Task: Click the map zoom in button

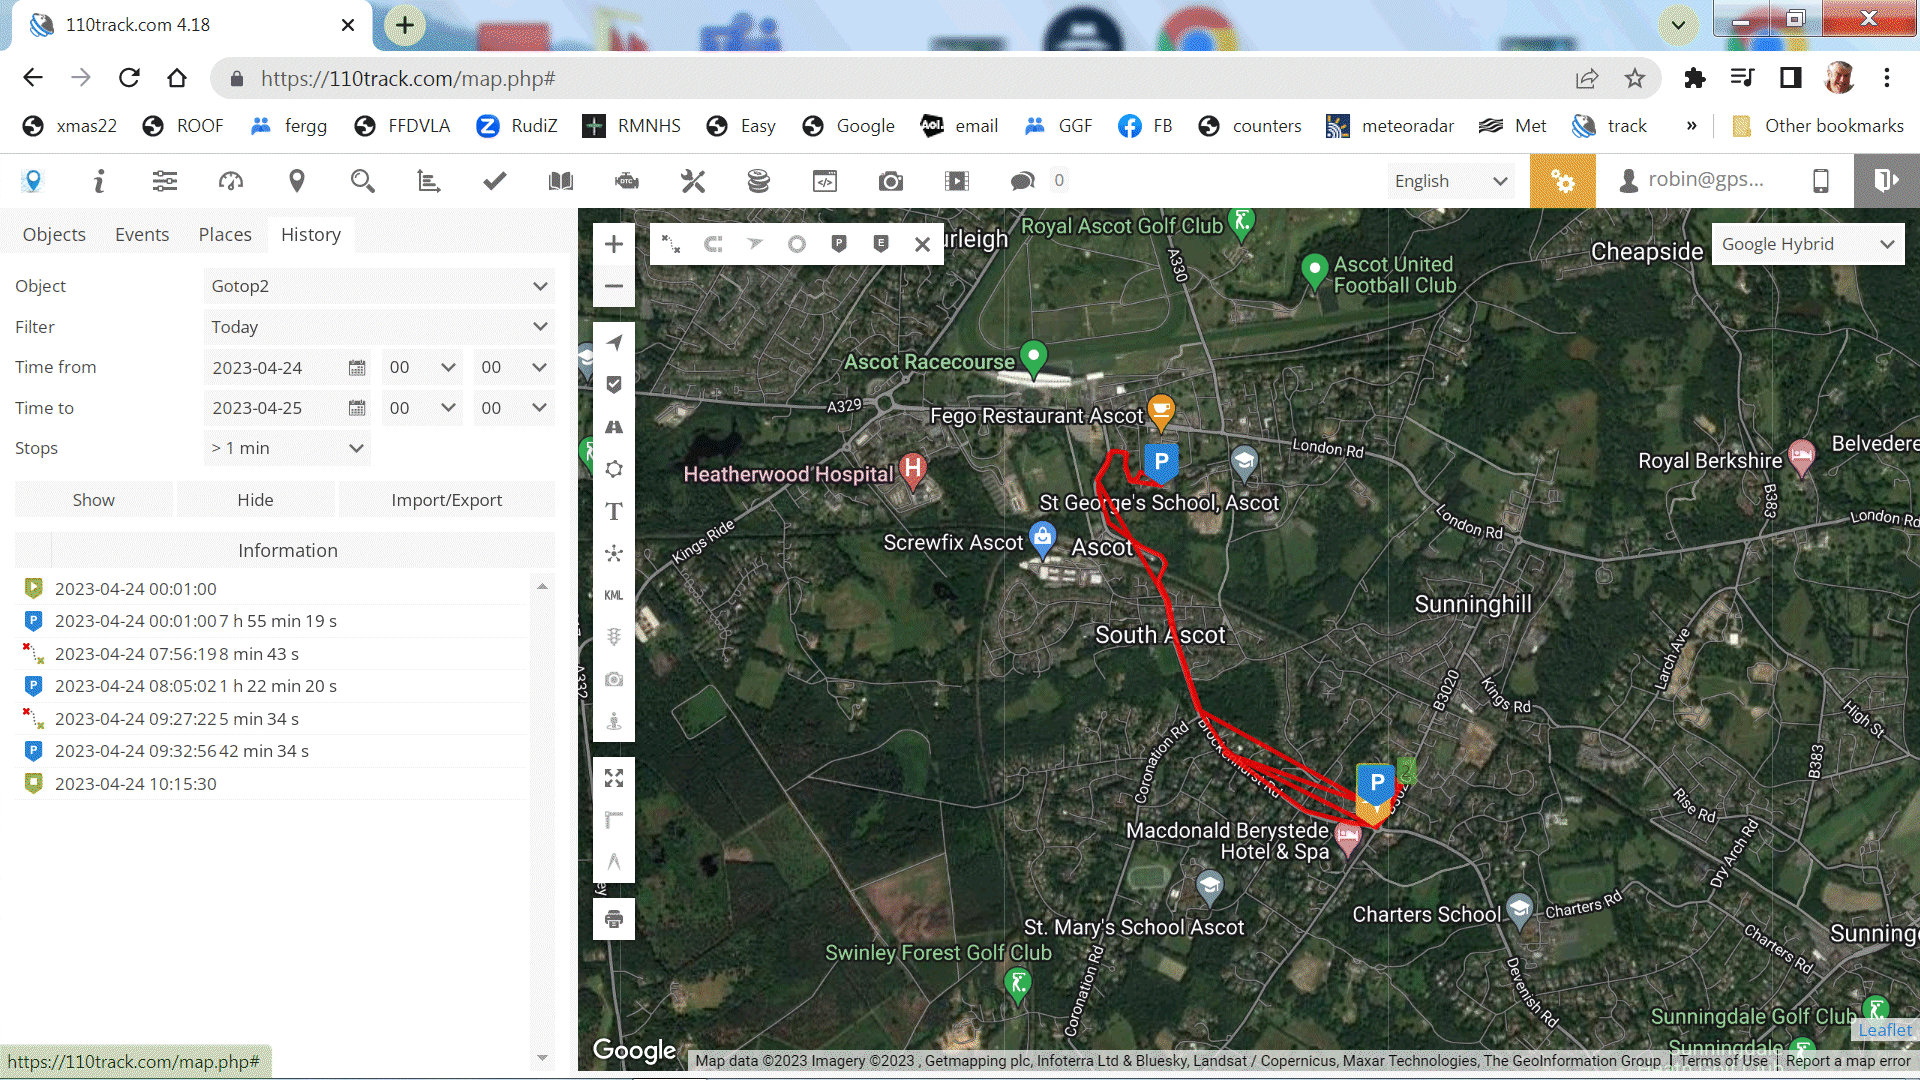Action: [x=614, y=244]
